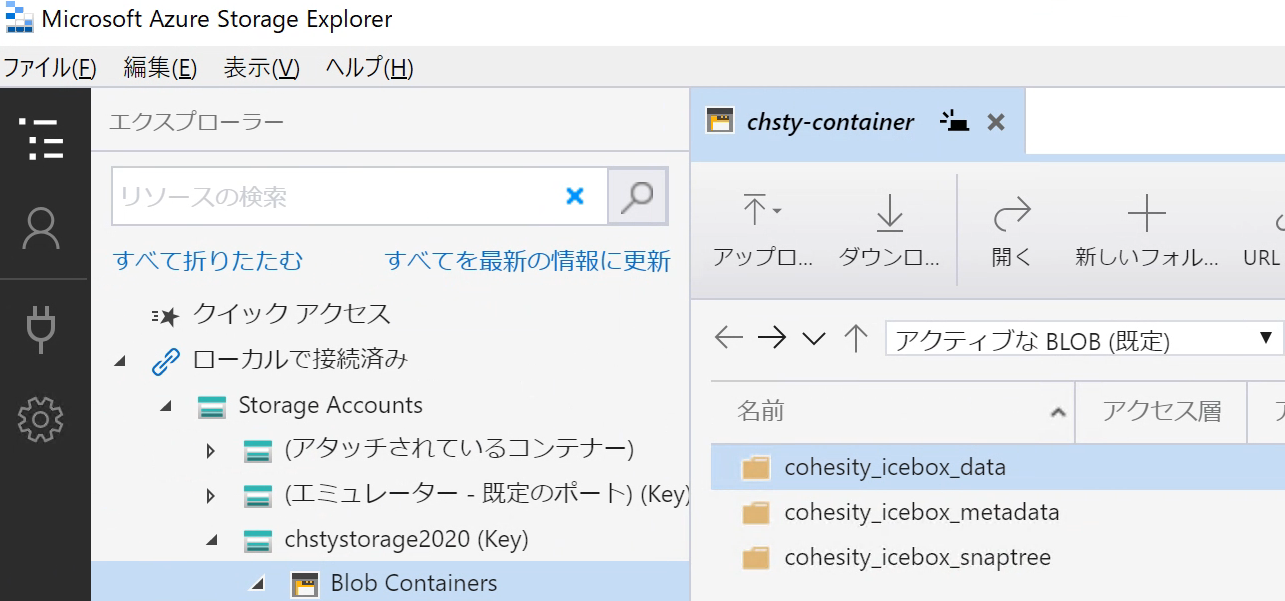Click the Download toolbar button
The image size is (1285, 601).
coord(889,232)
